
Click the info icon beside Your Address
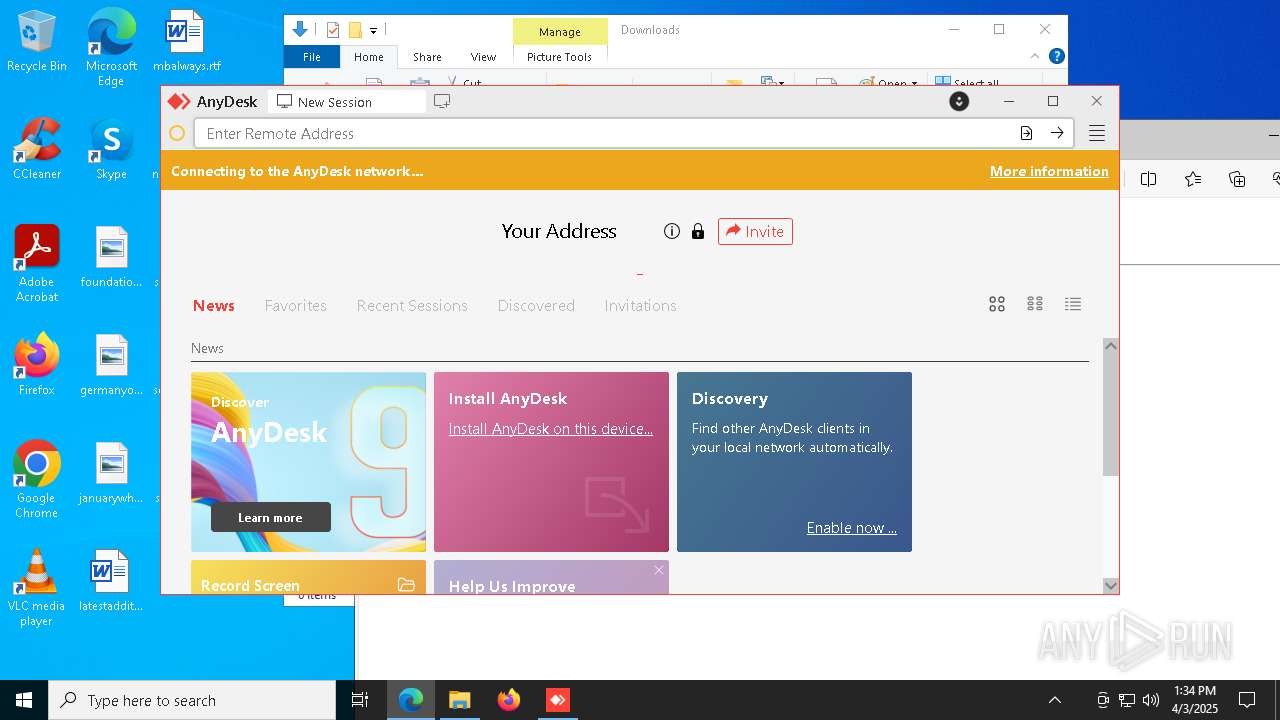(672, 231)
